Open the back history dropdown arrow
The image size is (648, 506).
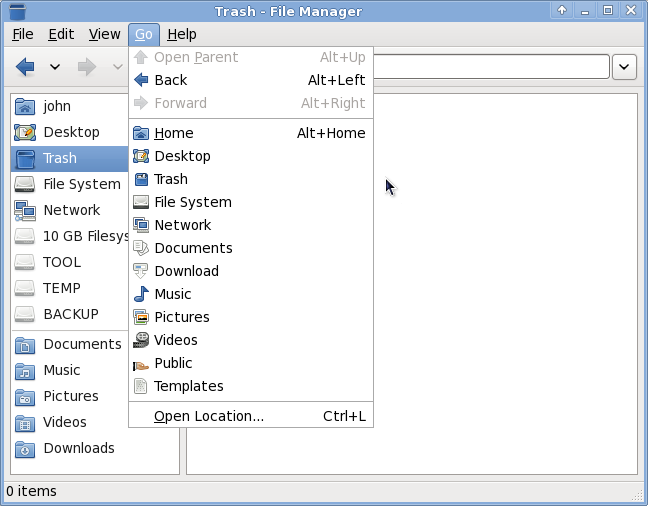tap(55, 67)
